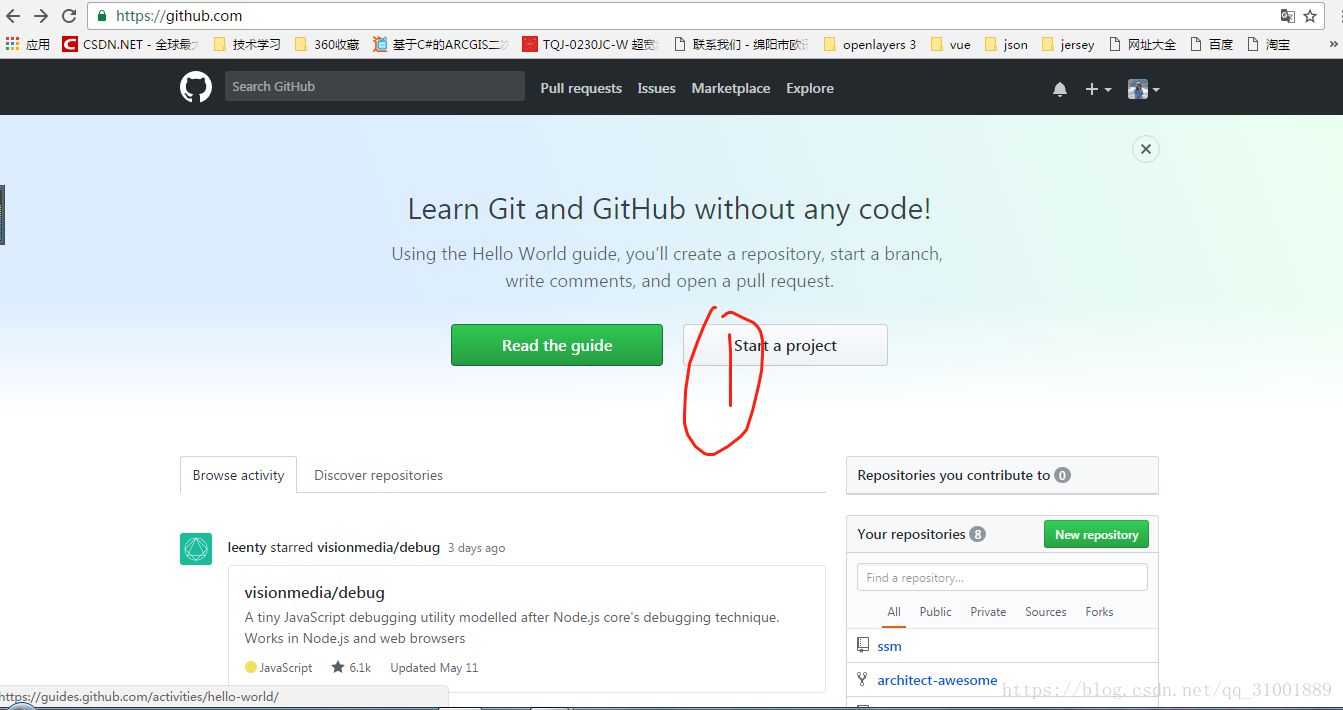The image size is (1343, 710).
Task: Click the star count 6.1k icon
Action: (338, 667)
